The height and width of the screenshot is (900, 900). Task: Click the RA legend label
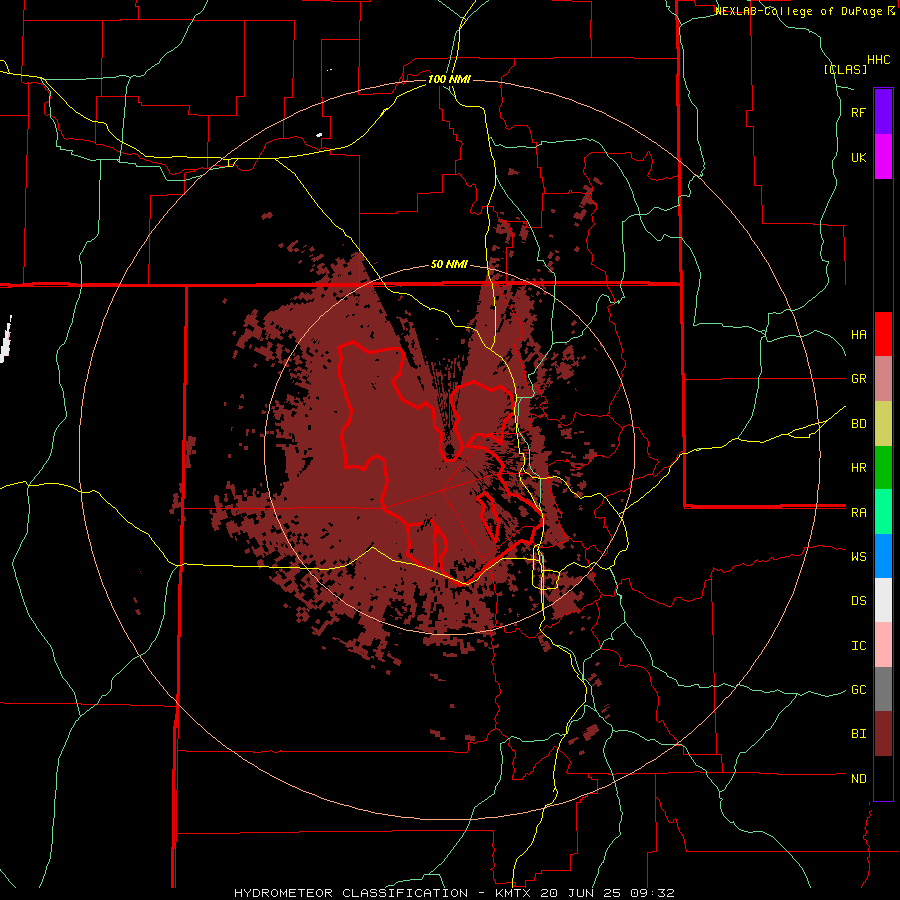tap(858, 513)
